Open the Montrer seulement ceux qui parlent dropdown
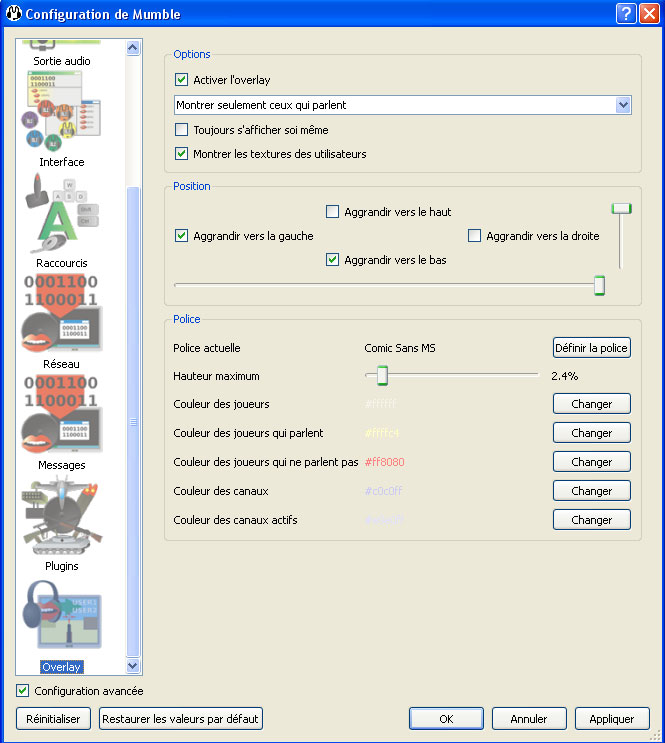665x743 pixels. (402, 105)
